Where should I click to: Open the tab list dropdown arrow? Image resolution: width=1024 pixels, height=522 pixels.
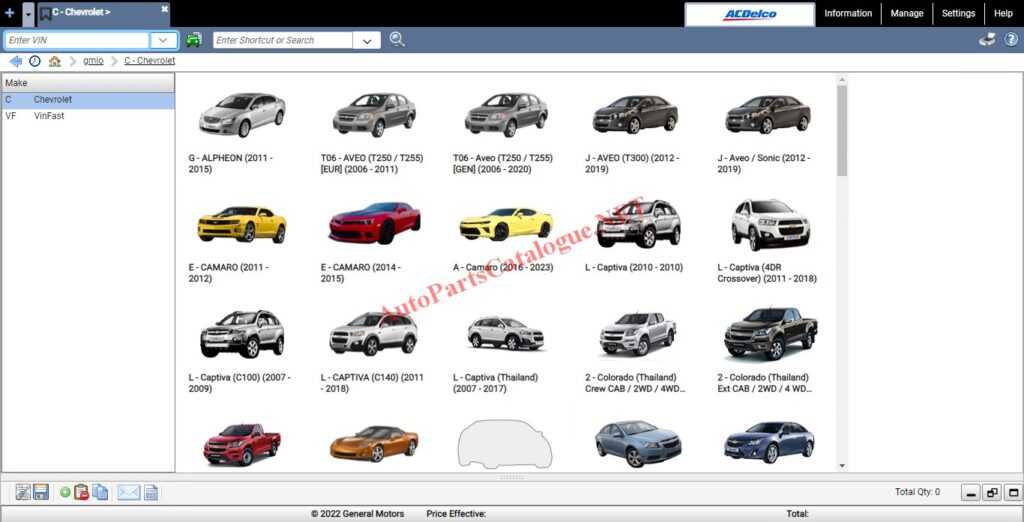point(28,14)
